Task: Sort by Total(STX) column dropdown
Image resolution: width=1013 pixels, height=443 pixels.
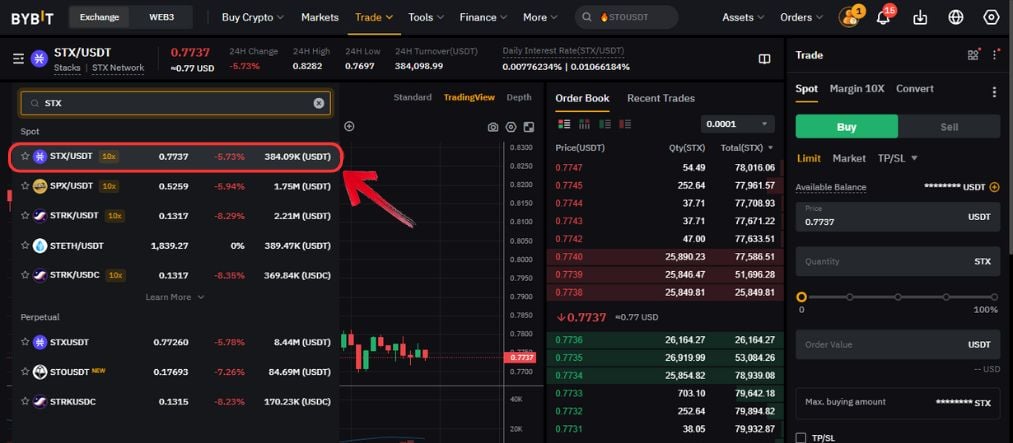Action: (x=747, y=148)
